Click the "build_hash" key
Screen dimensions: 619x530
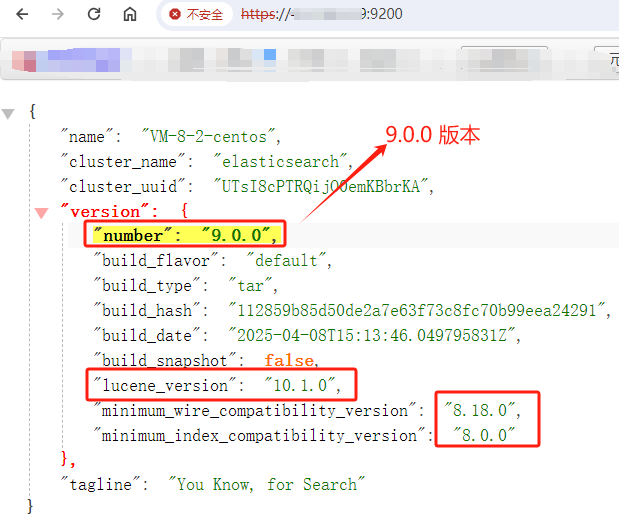point(147,310)
